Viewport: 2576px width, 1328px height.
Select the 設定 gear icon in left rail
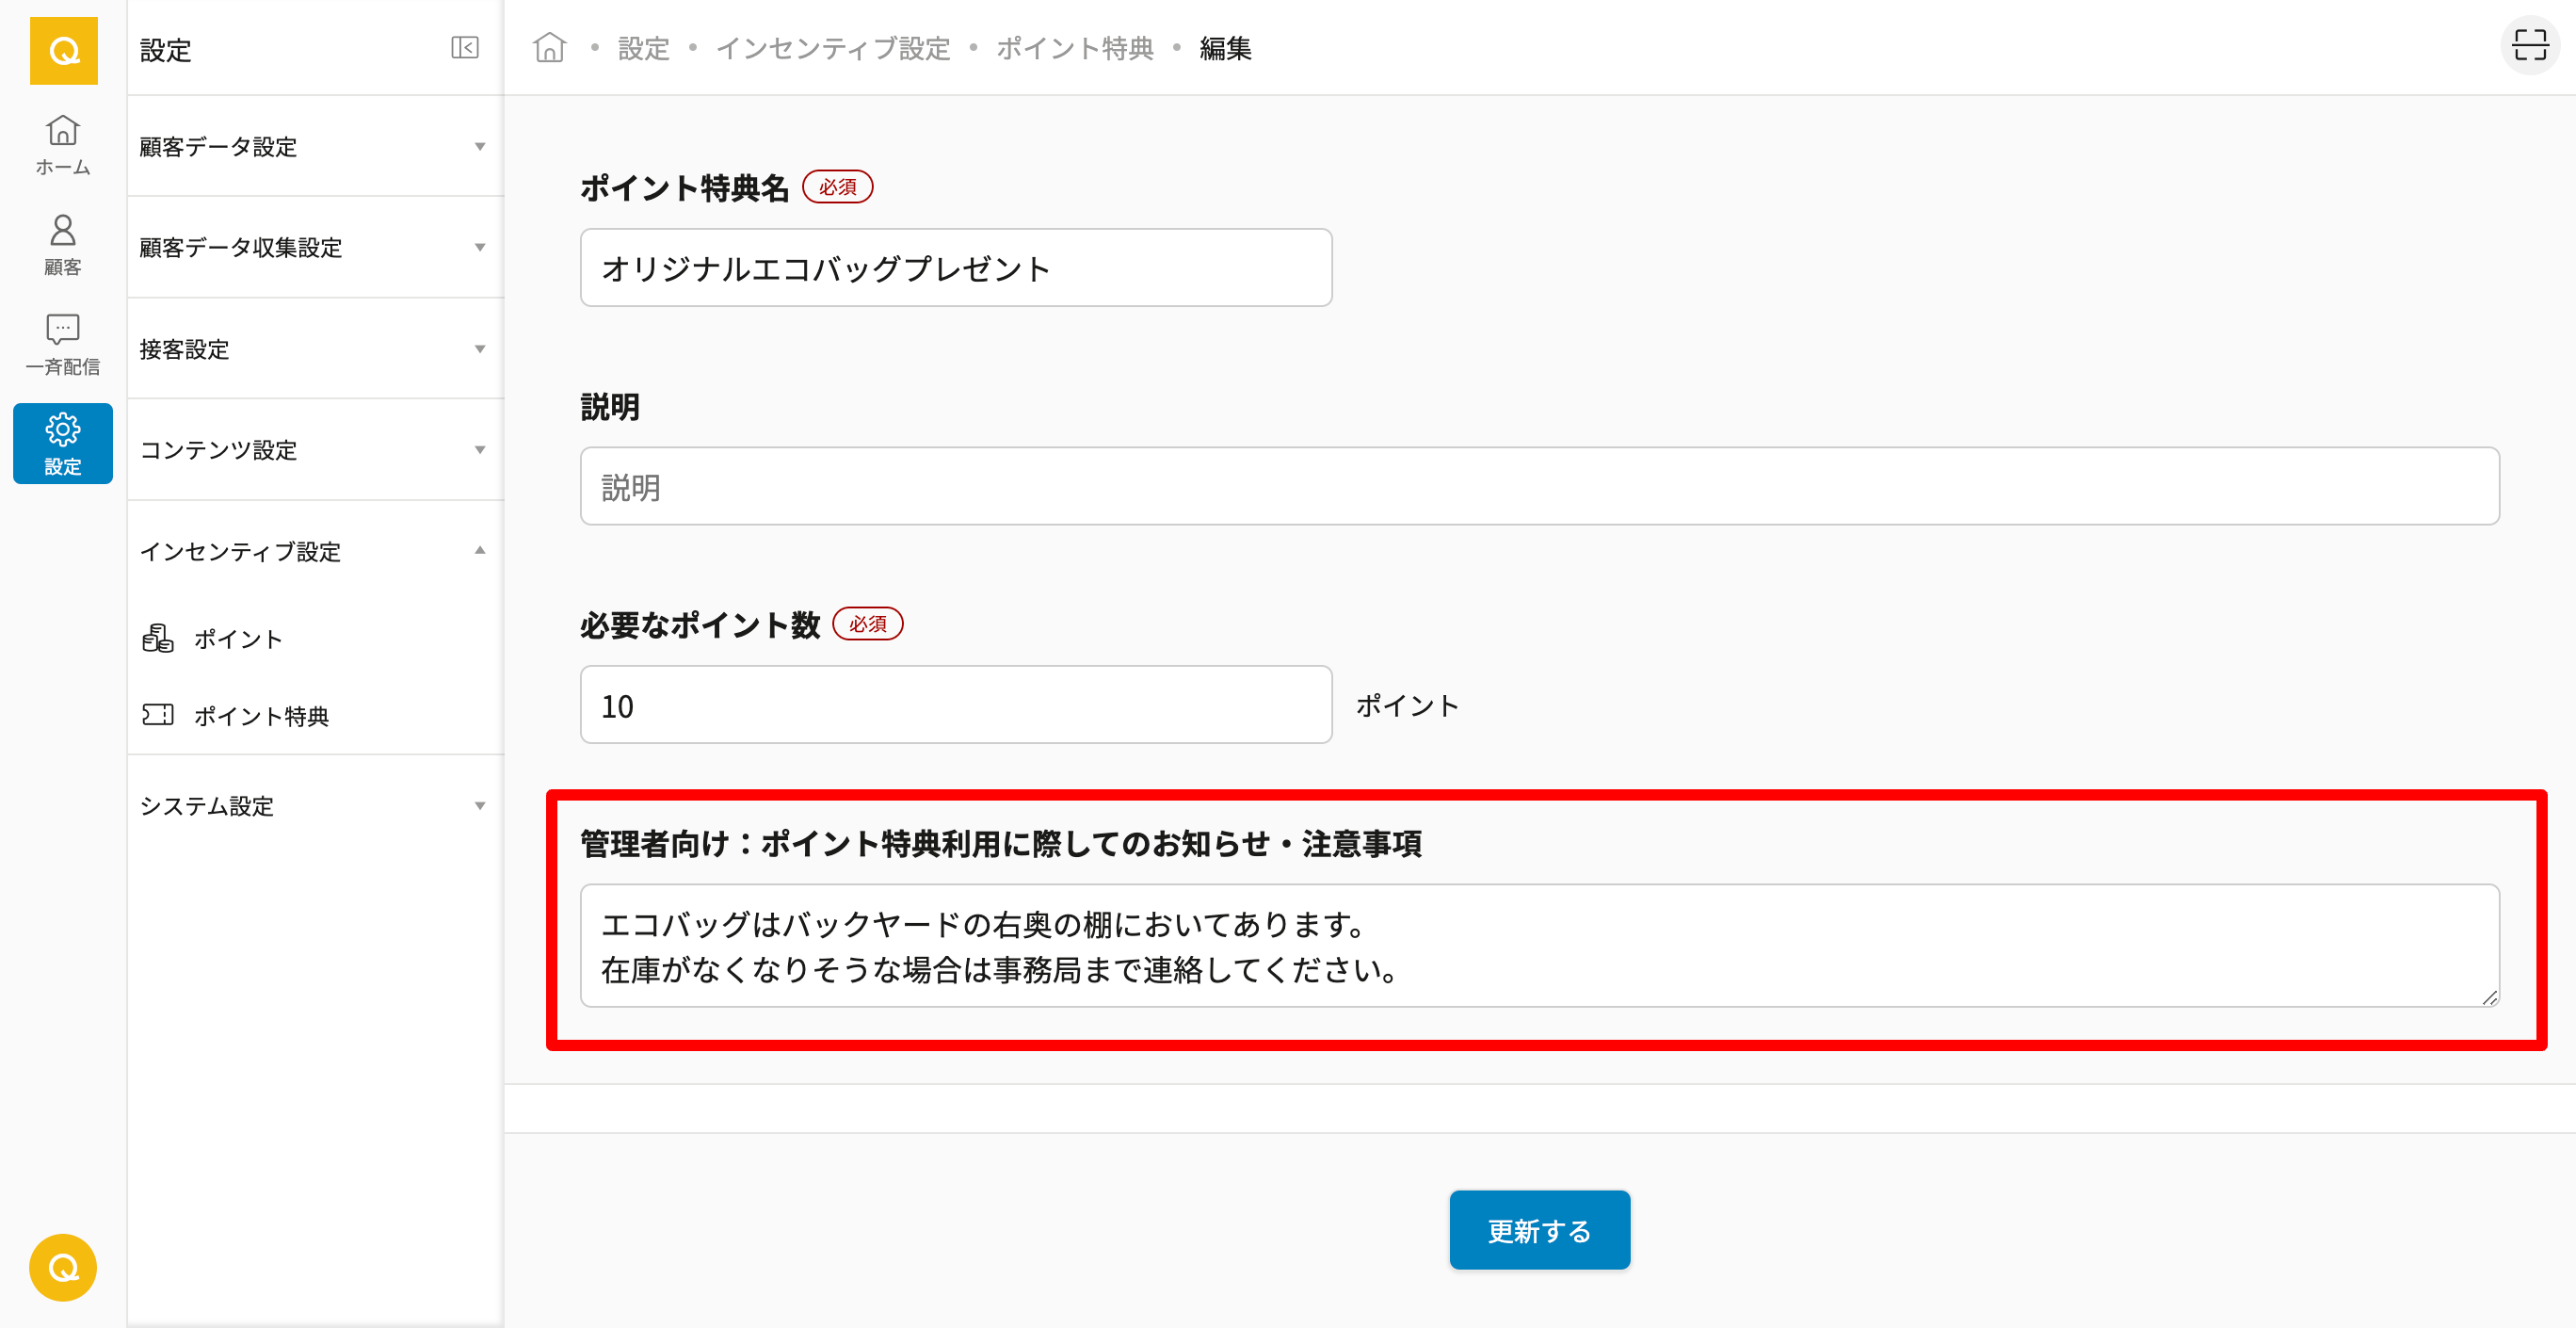tap(63, 443)
